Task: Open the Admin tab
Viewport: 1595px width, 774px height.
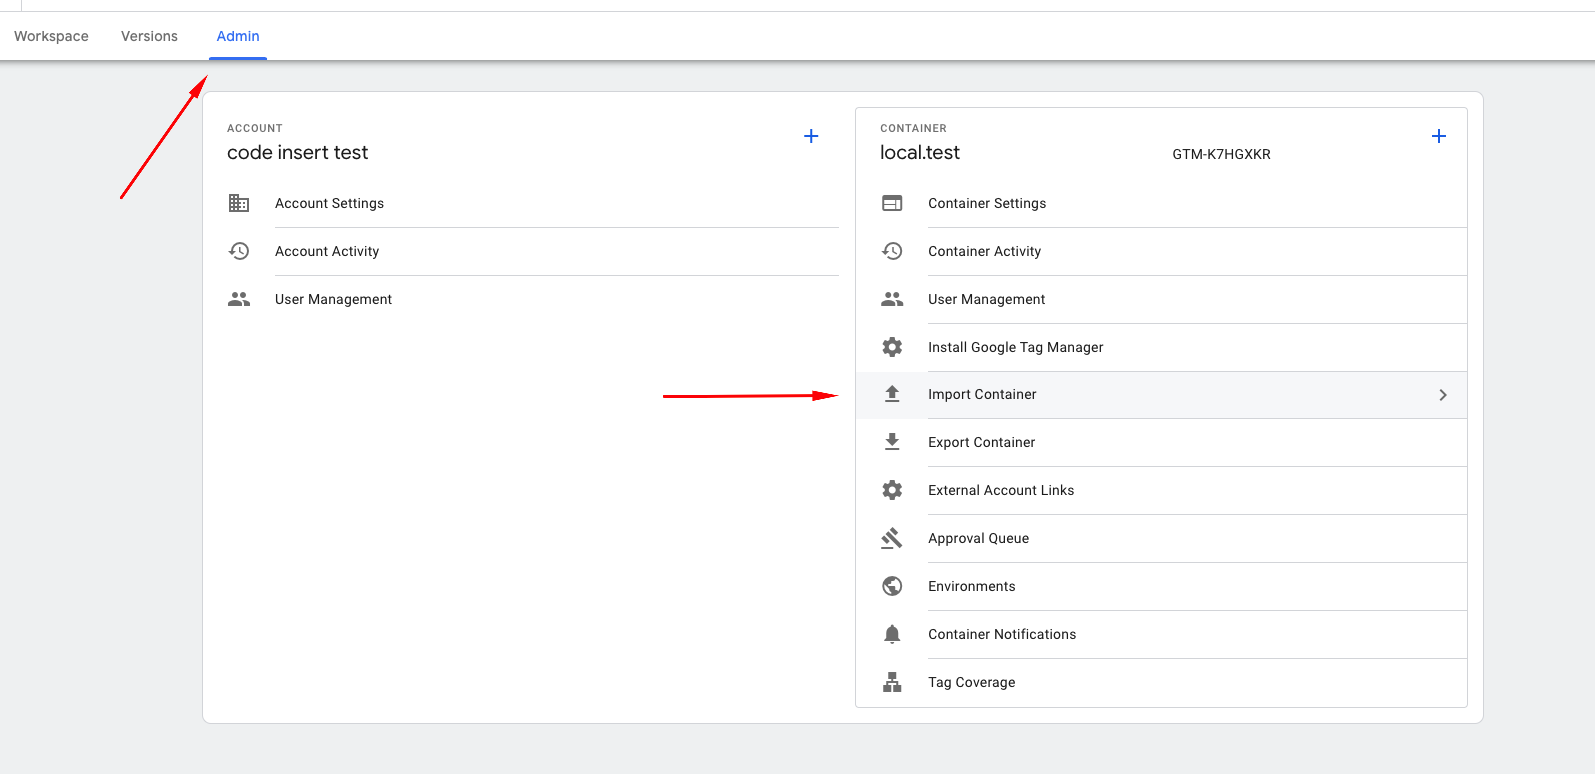Action: point(238,36)
